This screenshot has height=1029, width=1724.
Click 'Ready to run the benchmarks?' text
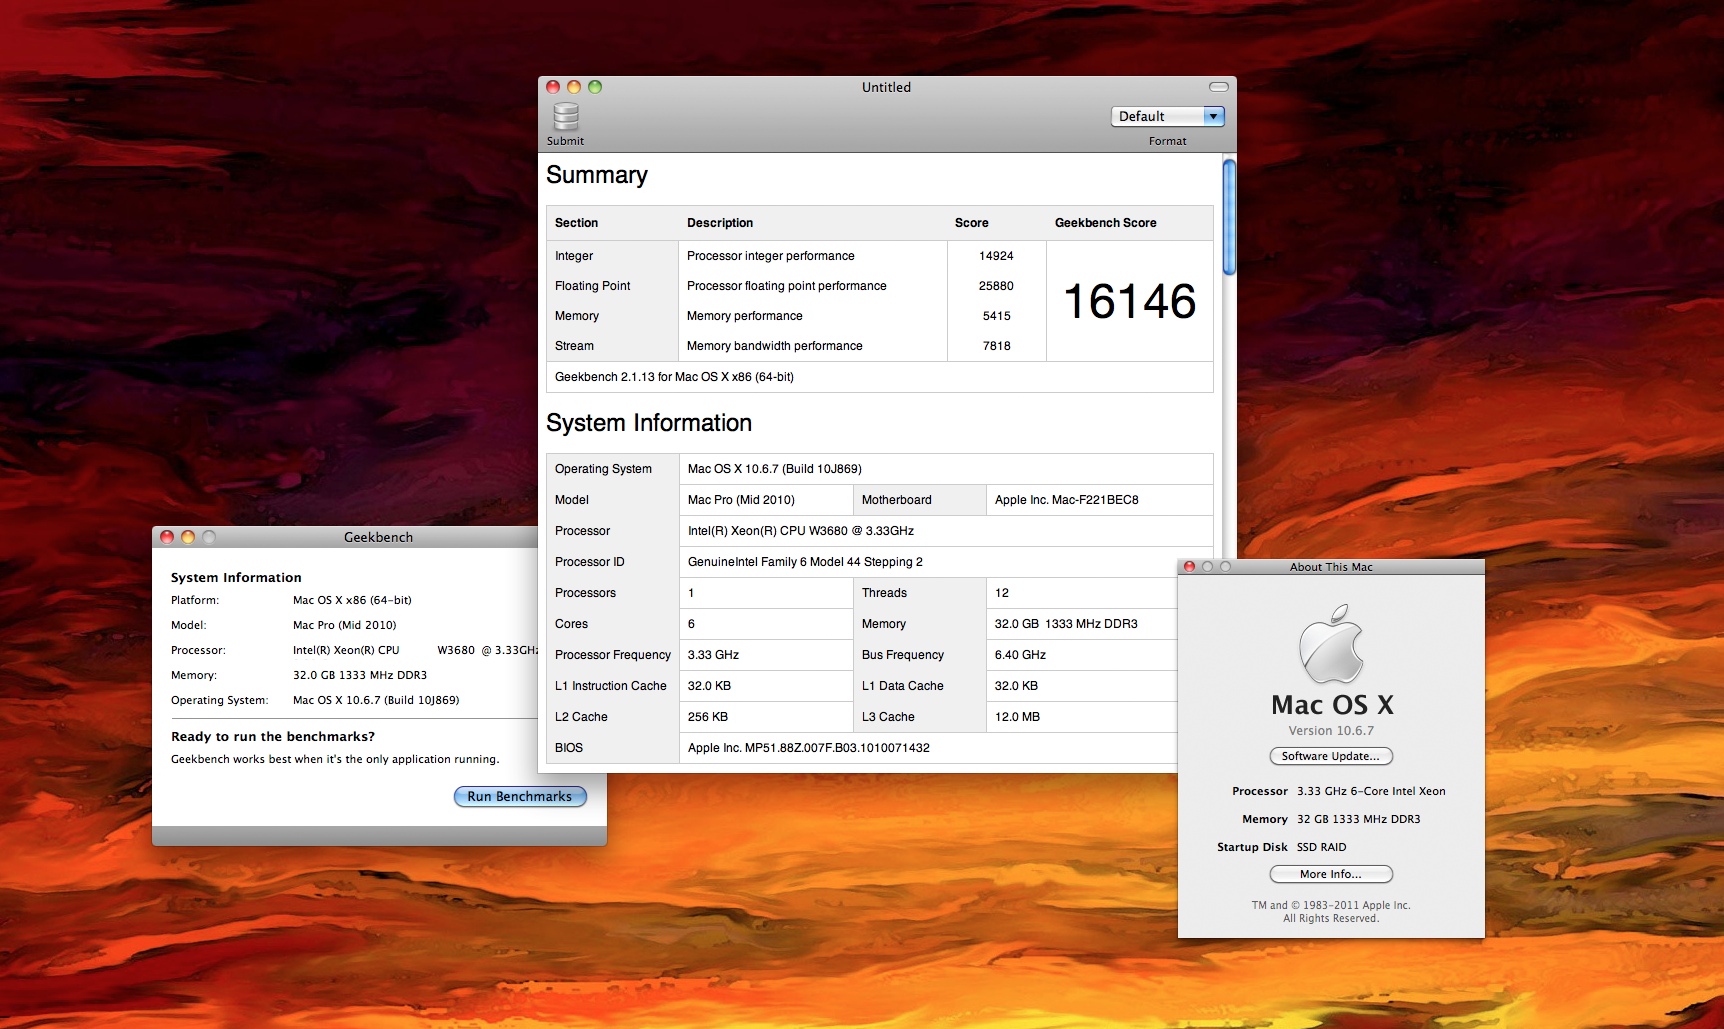[273, 737]
